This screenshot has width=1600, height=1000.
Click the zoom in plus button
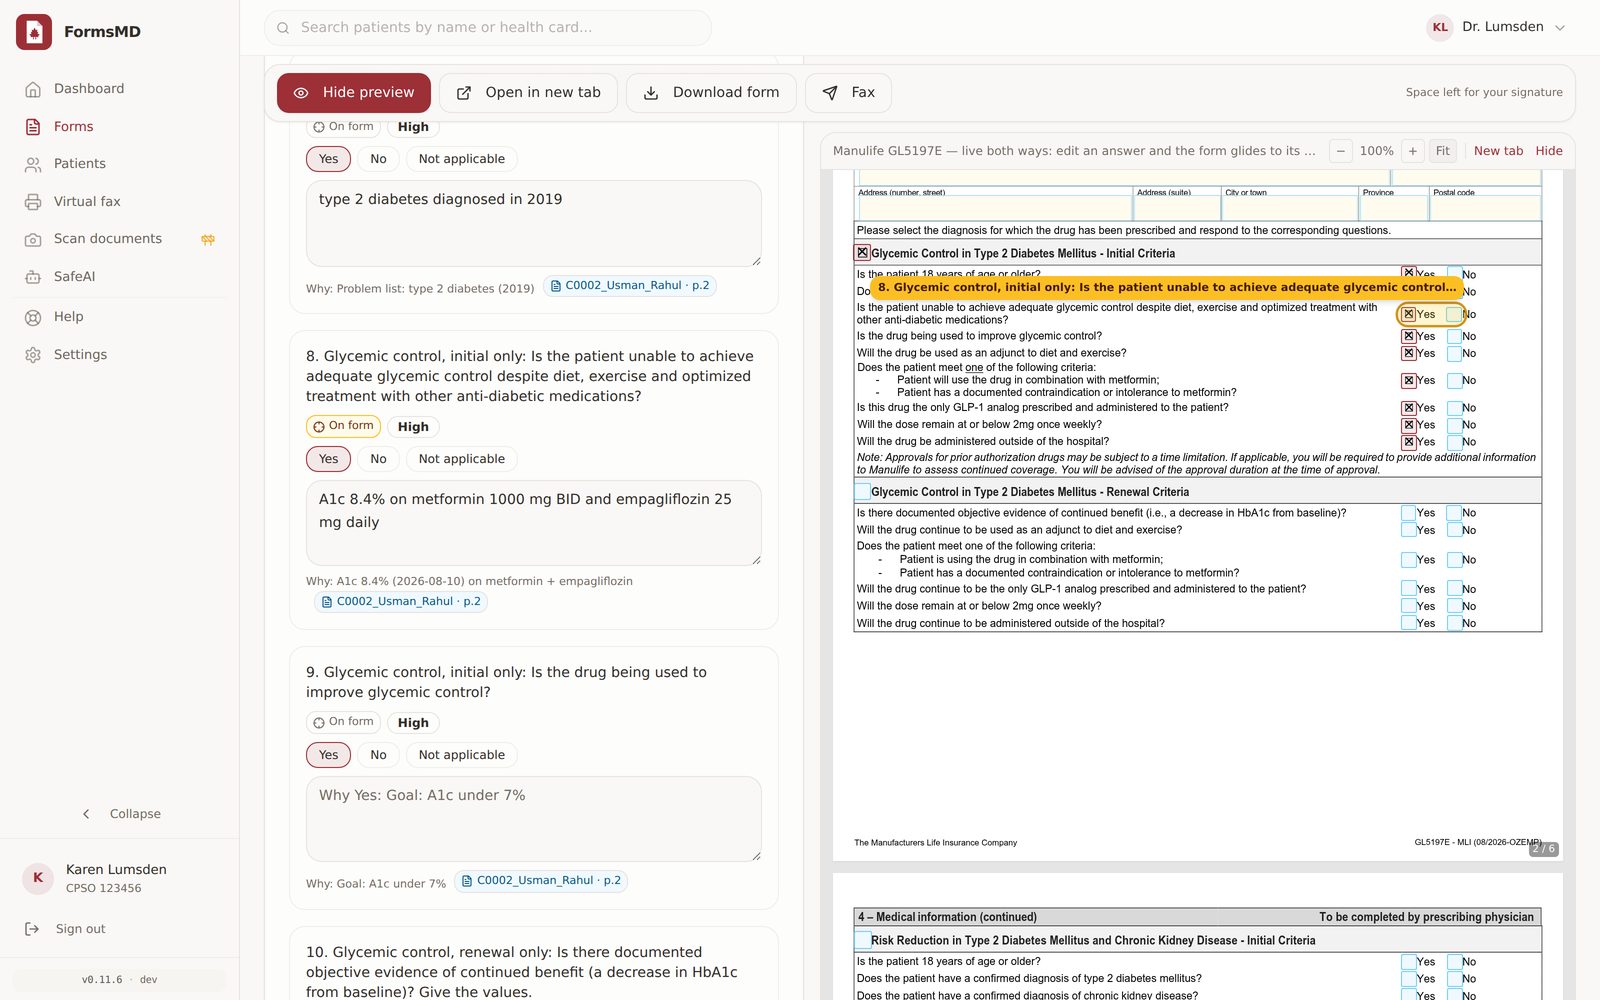(x=1412, y=151)
